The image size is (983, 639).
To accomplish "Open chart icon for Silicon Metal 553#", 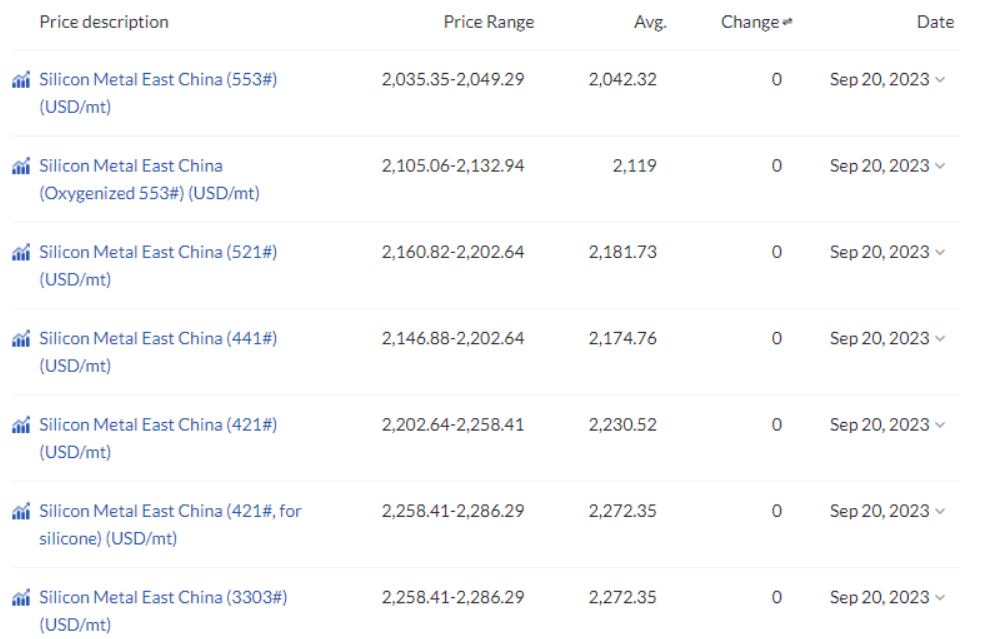I will pyautogui.click(x=21, y=80).
